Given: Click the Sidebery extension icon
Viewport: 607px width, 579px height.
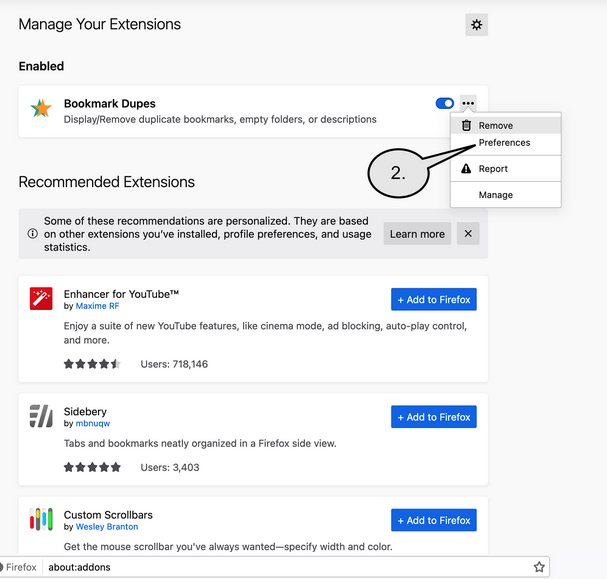Looking at the screenshot, I should (41, 416).
